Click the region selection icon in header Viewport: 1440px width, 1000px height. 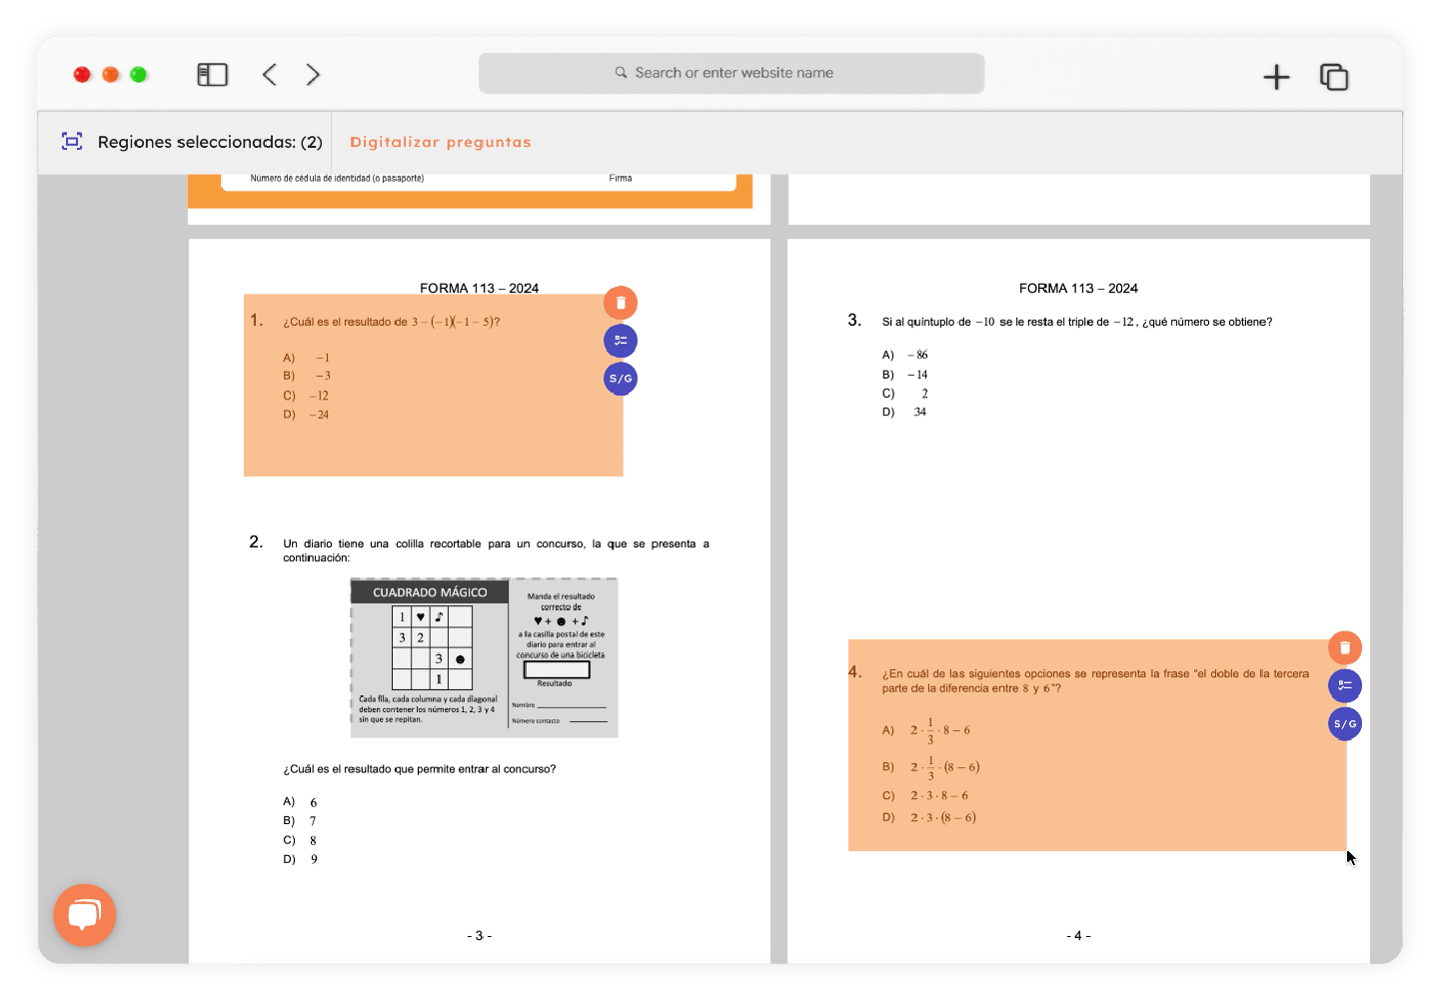pyautogui.click(x=72, y=141)
